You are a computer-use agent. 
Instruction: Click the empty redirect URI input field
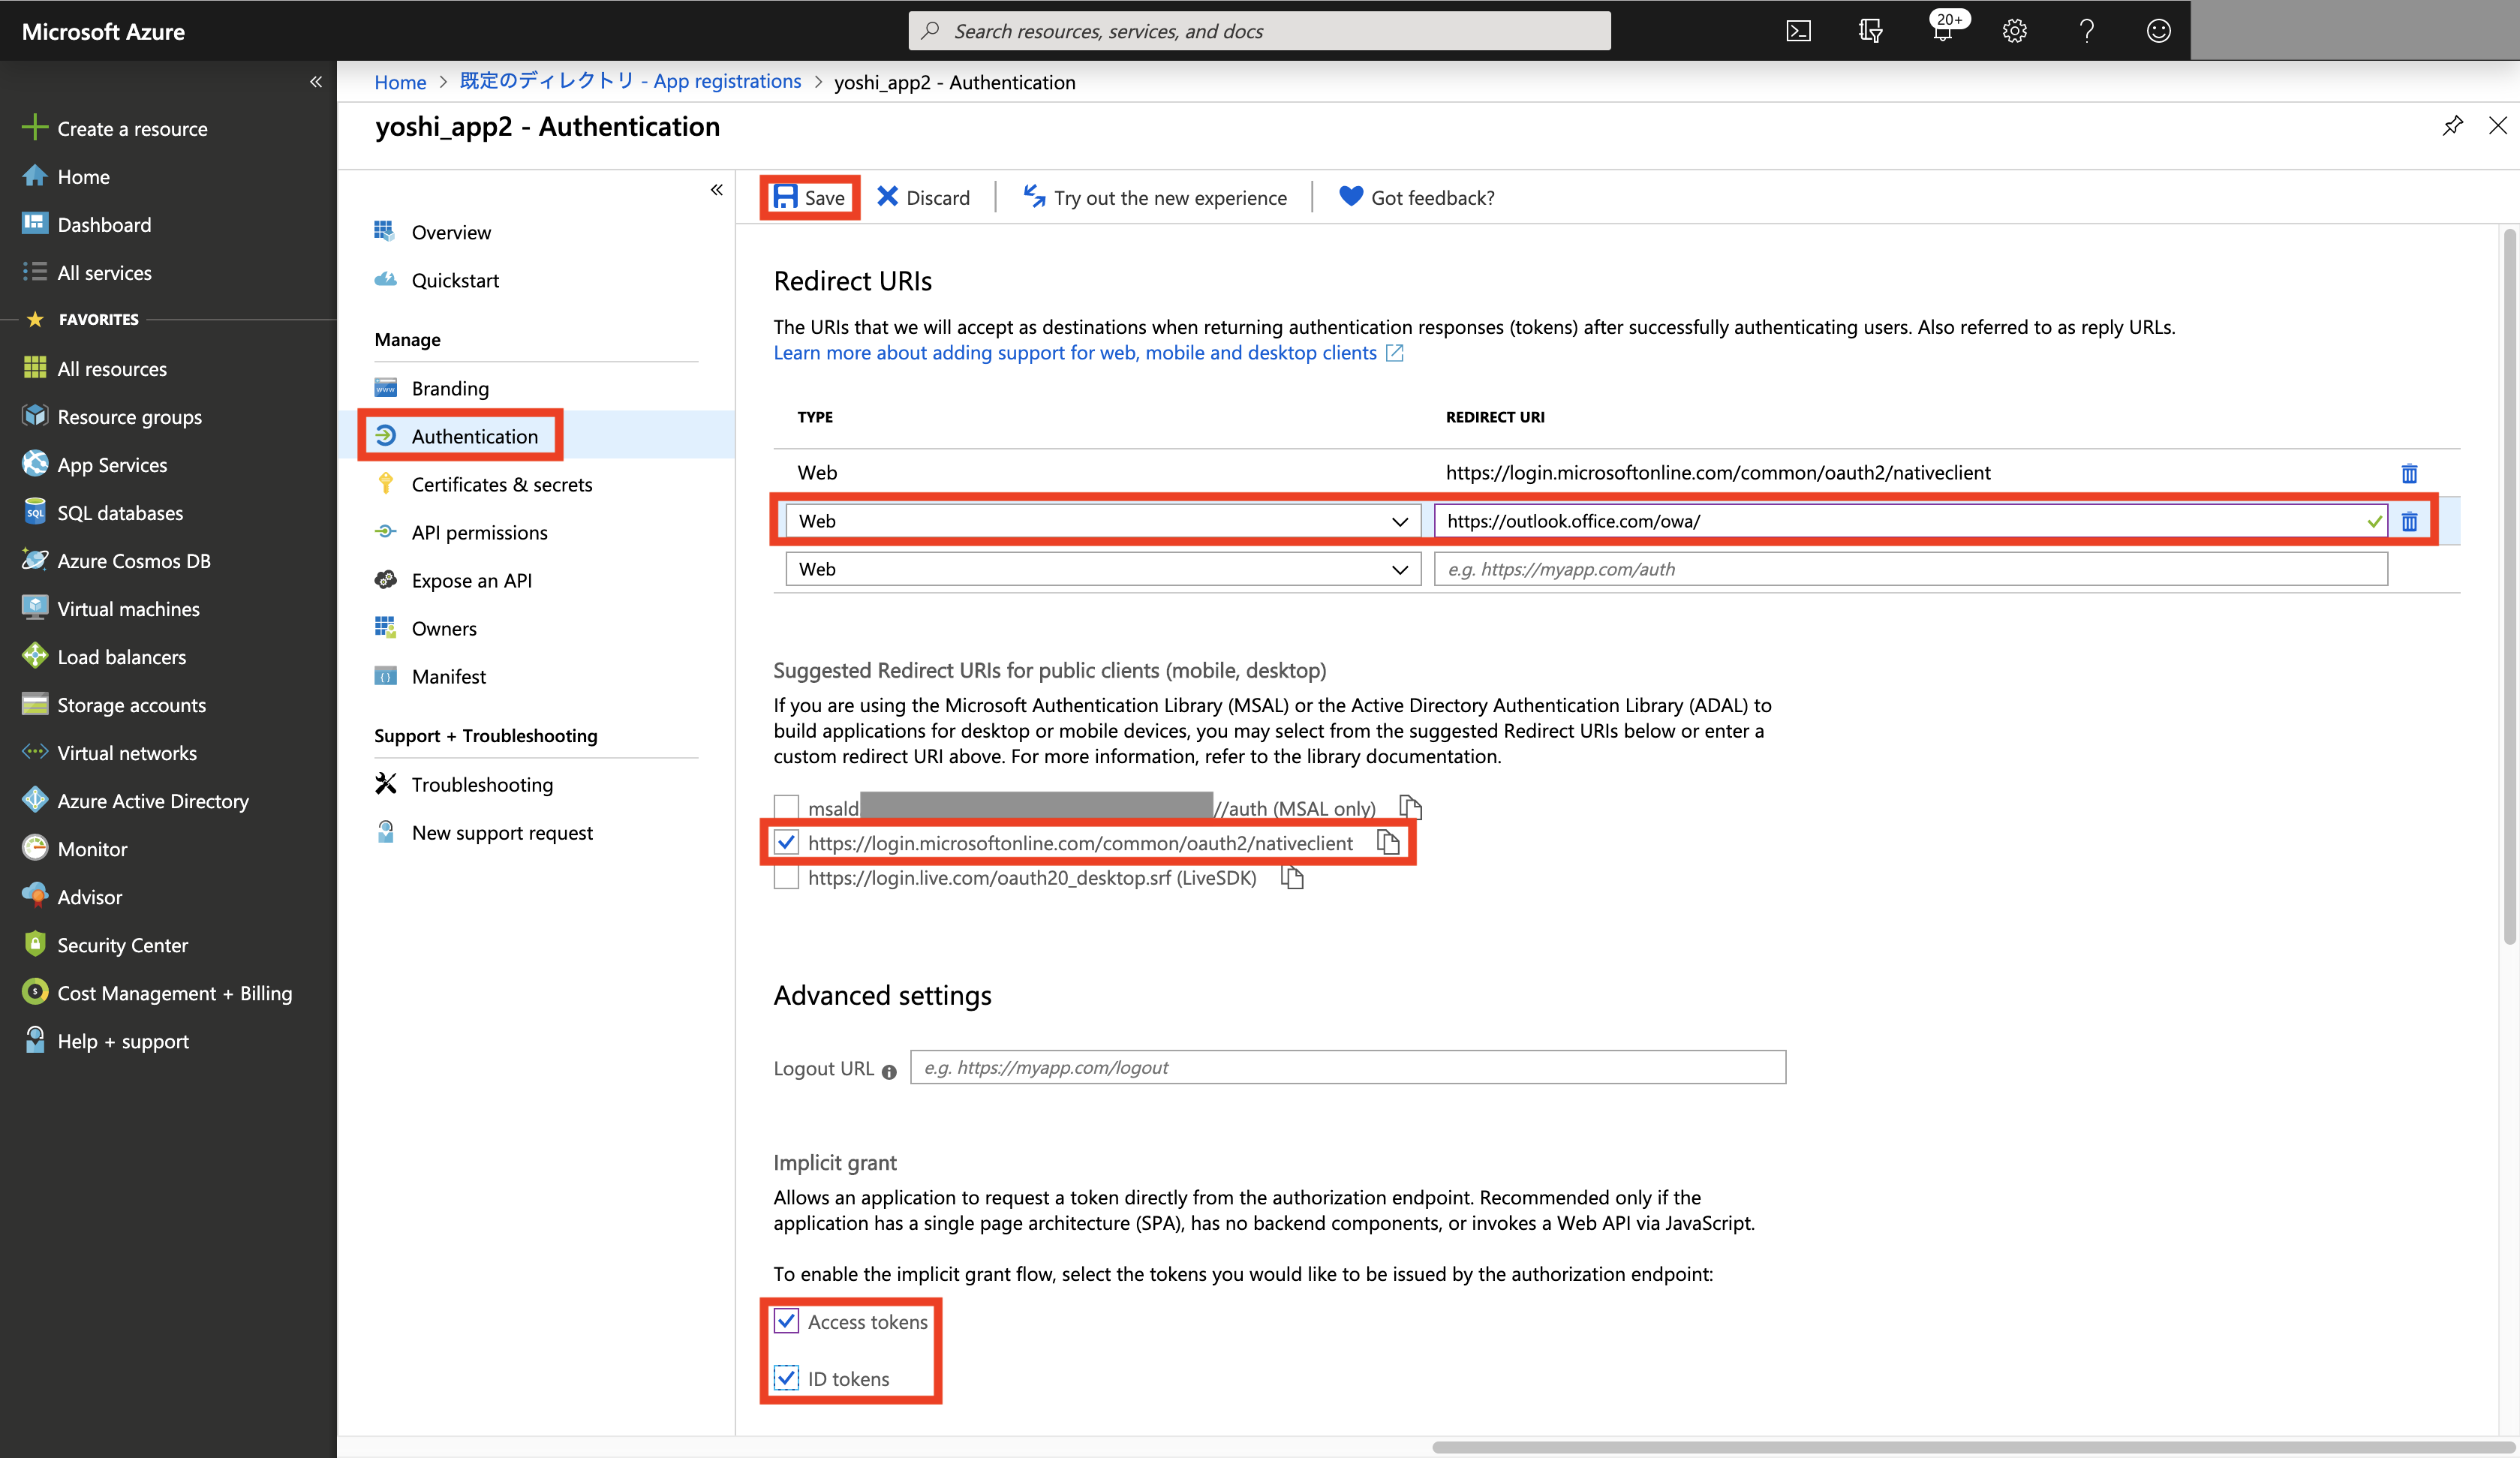pos(1910,569)
